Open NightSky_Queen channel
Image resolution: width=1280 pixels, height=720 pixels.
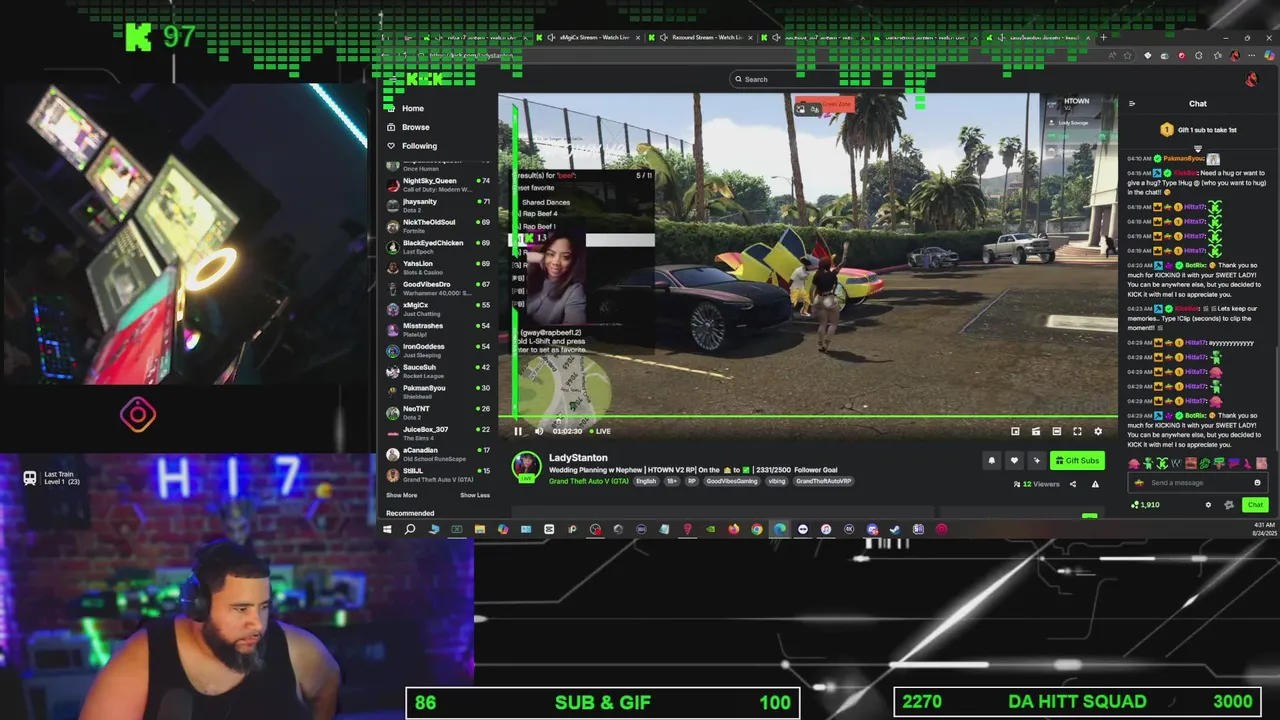438,184
